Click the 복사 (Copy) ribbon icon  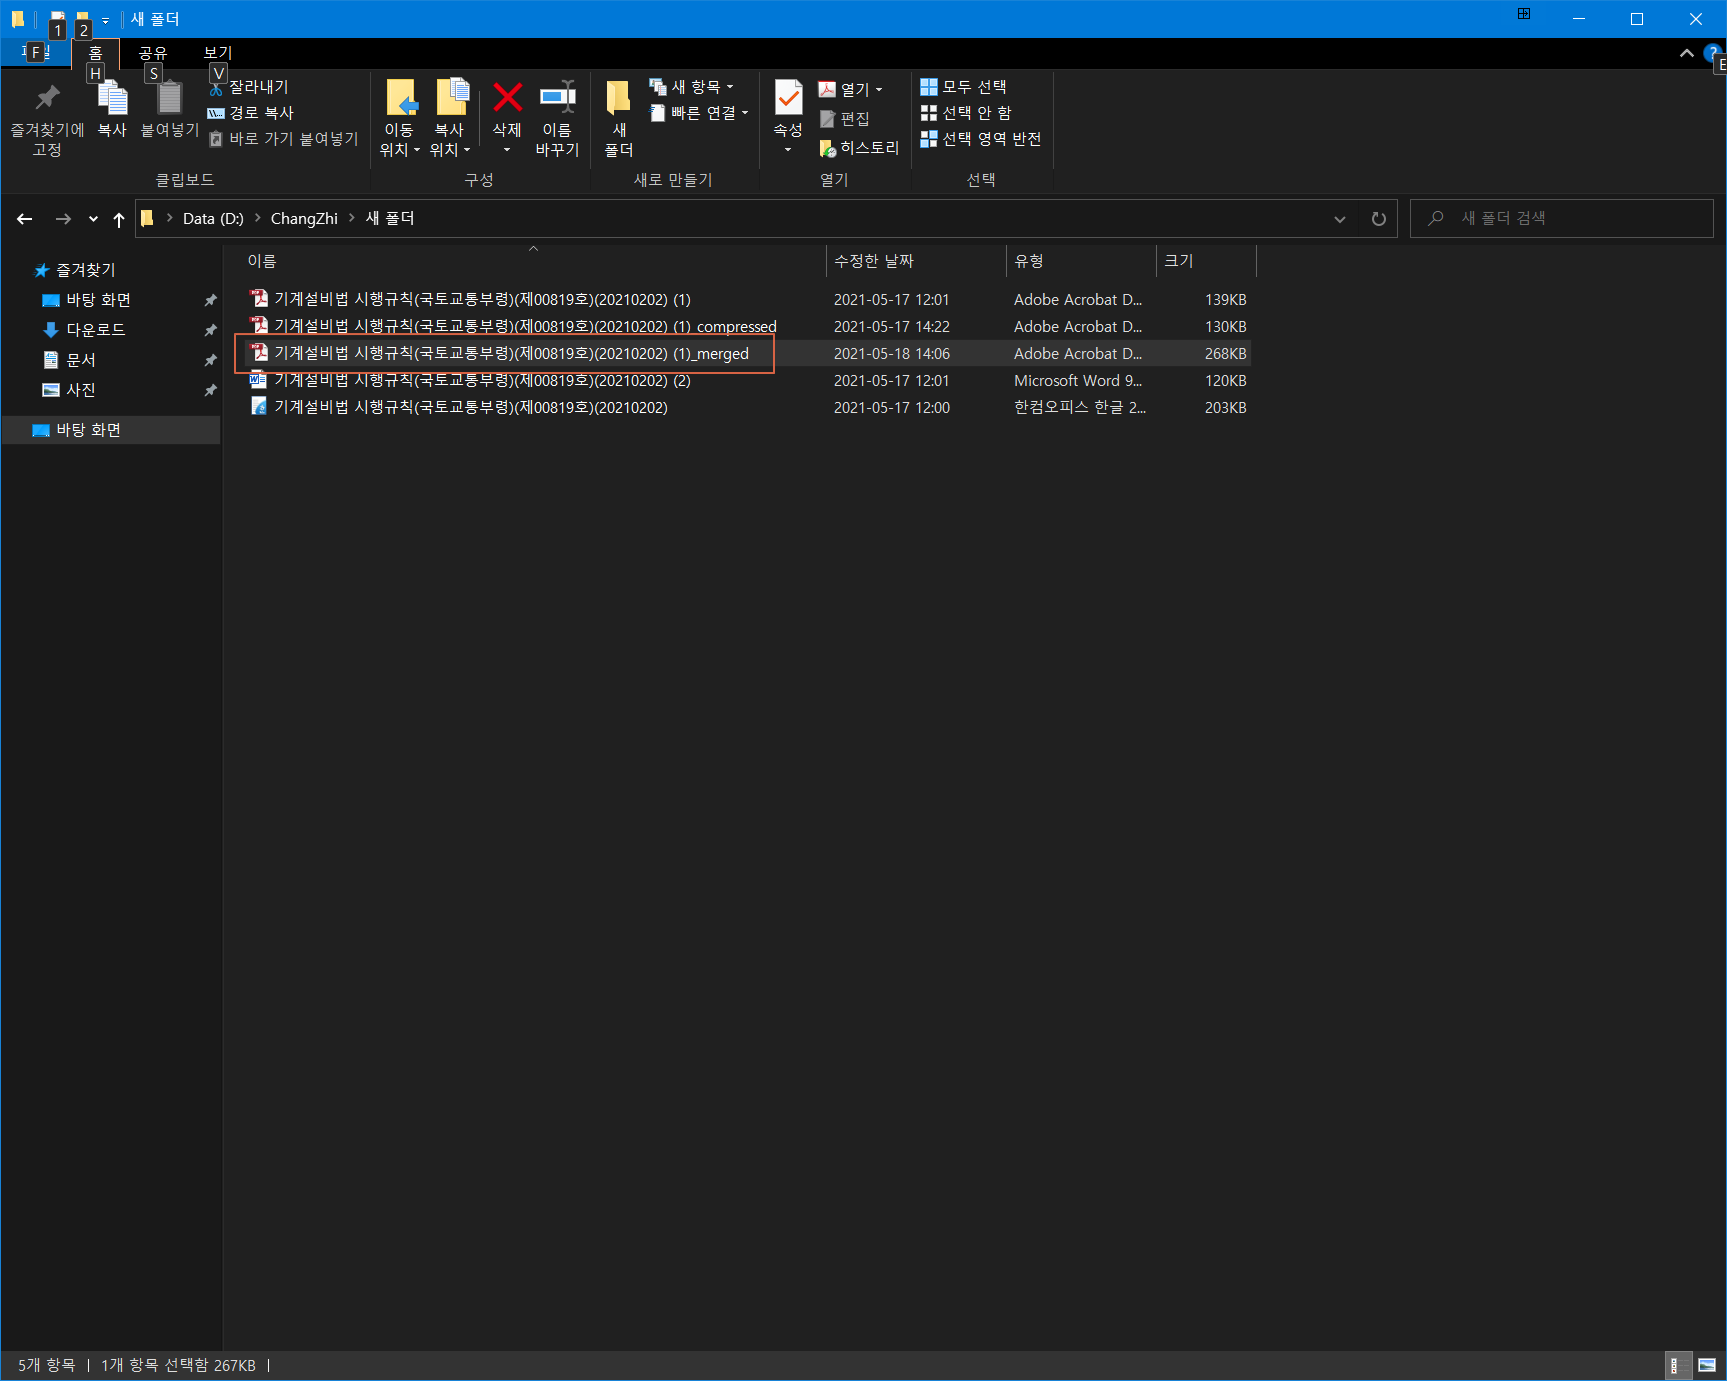coord(112,110)
